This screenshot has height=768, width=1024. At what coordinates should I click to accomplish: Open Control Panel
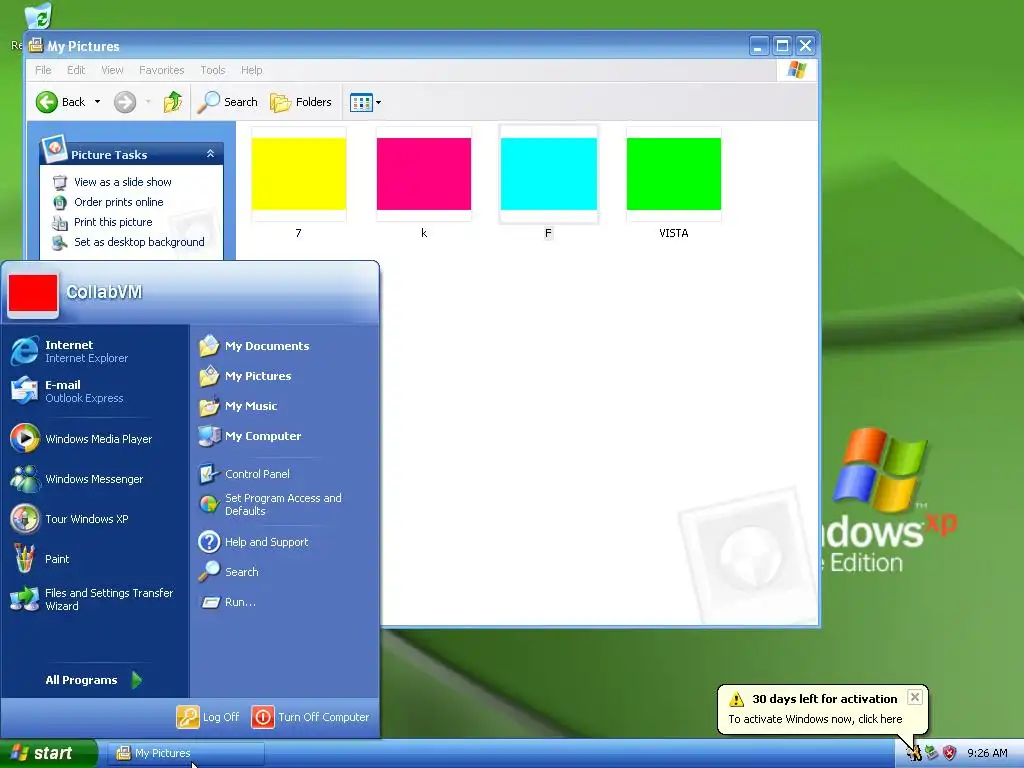244,474
